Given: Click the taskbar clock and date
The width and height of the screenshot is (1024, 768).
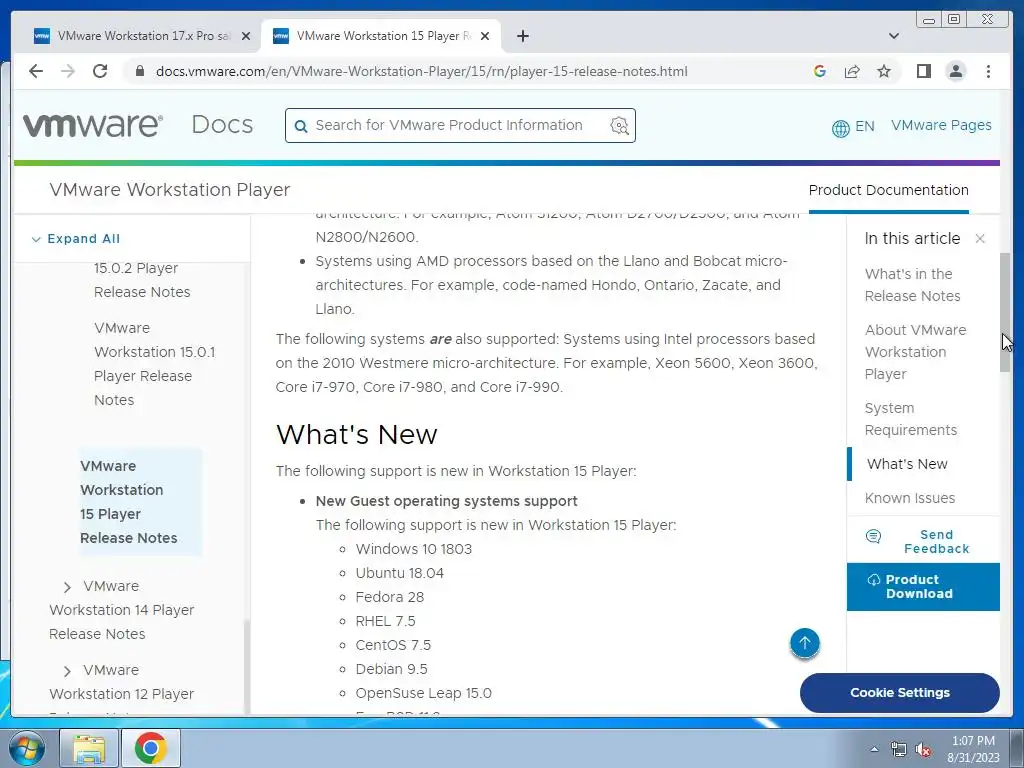Looking at the screenshot, I should tap(973, 749).
